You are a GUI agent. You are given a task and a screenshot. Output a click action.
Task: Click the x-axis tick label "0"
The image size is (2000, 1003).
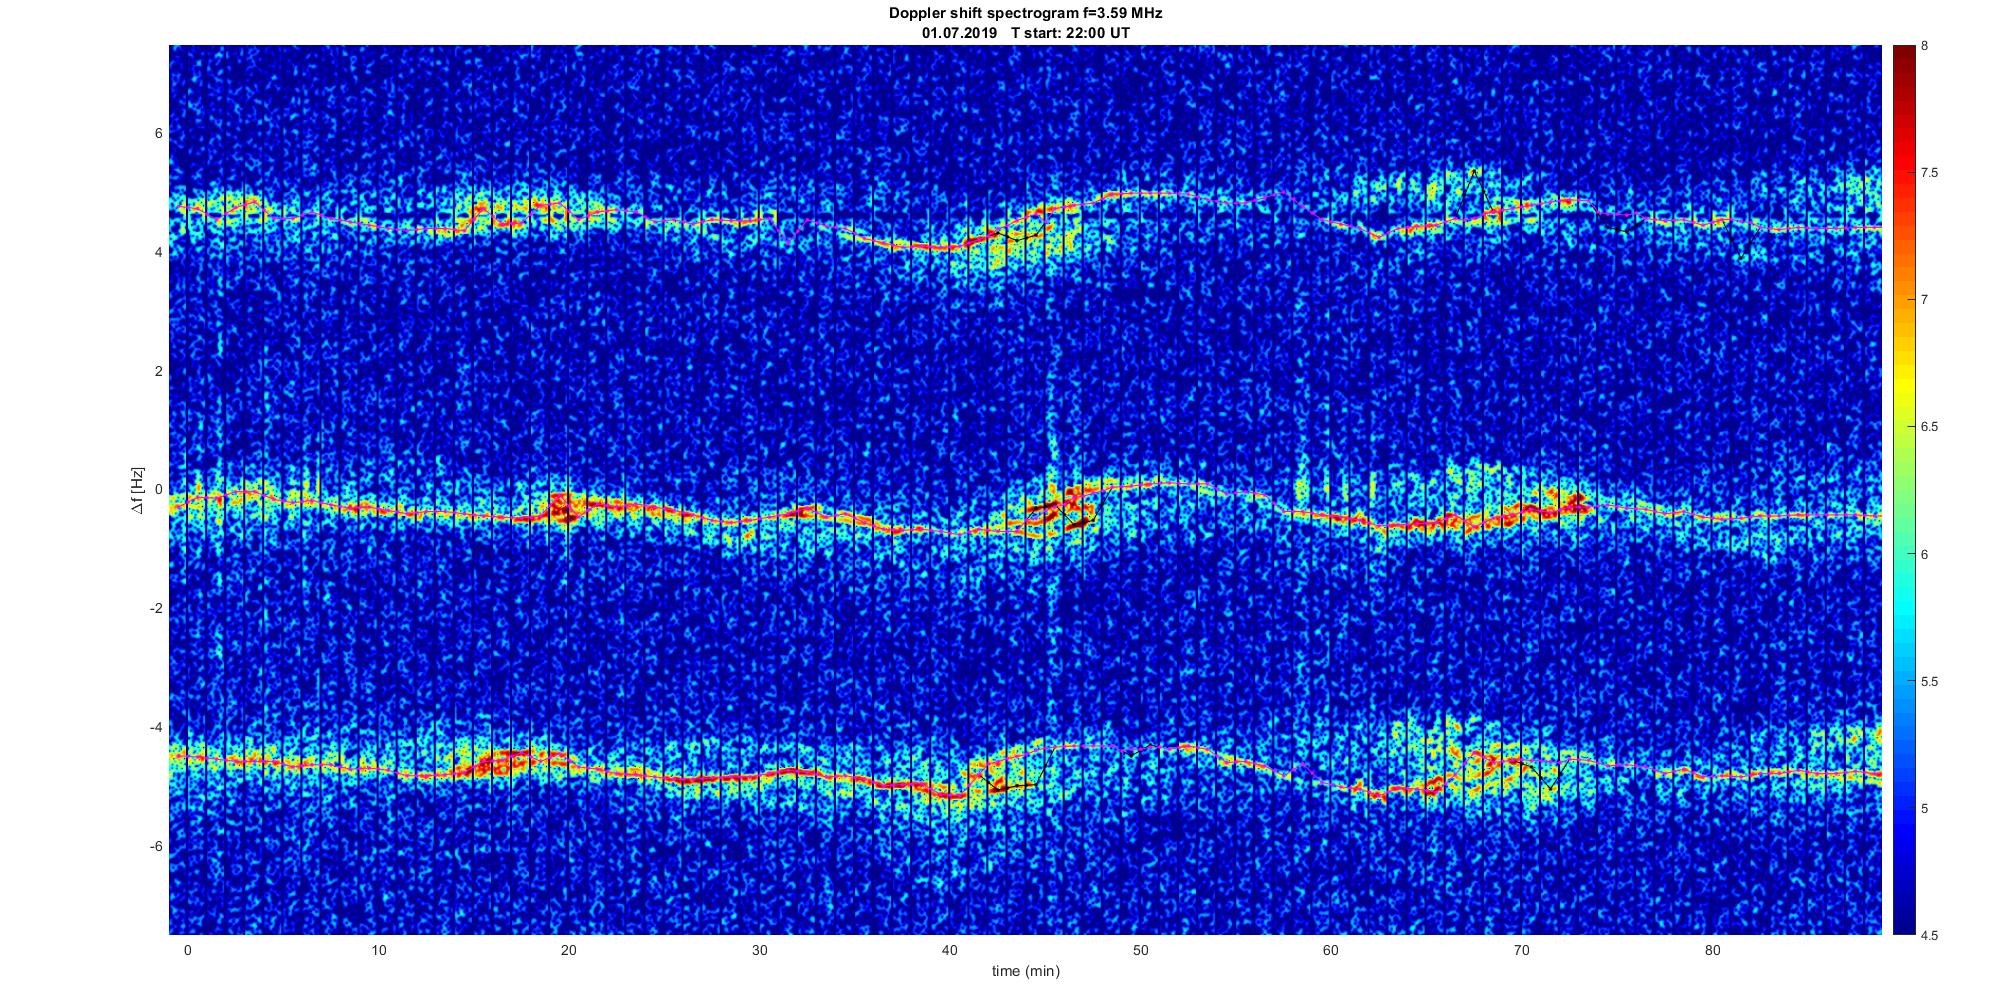coord(187,951)
